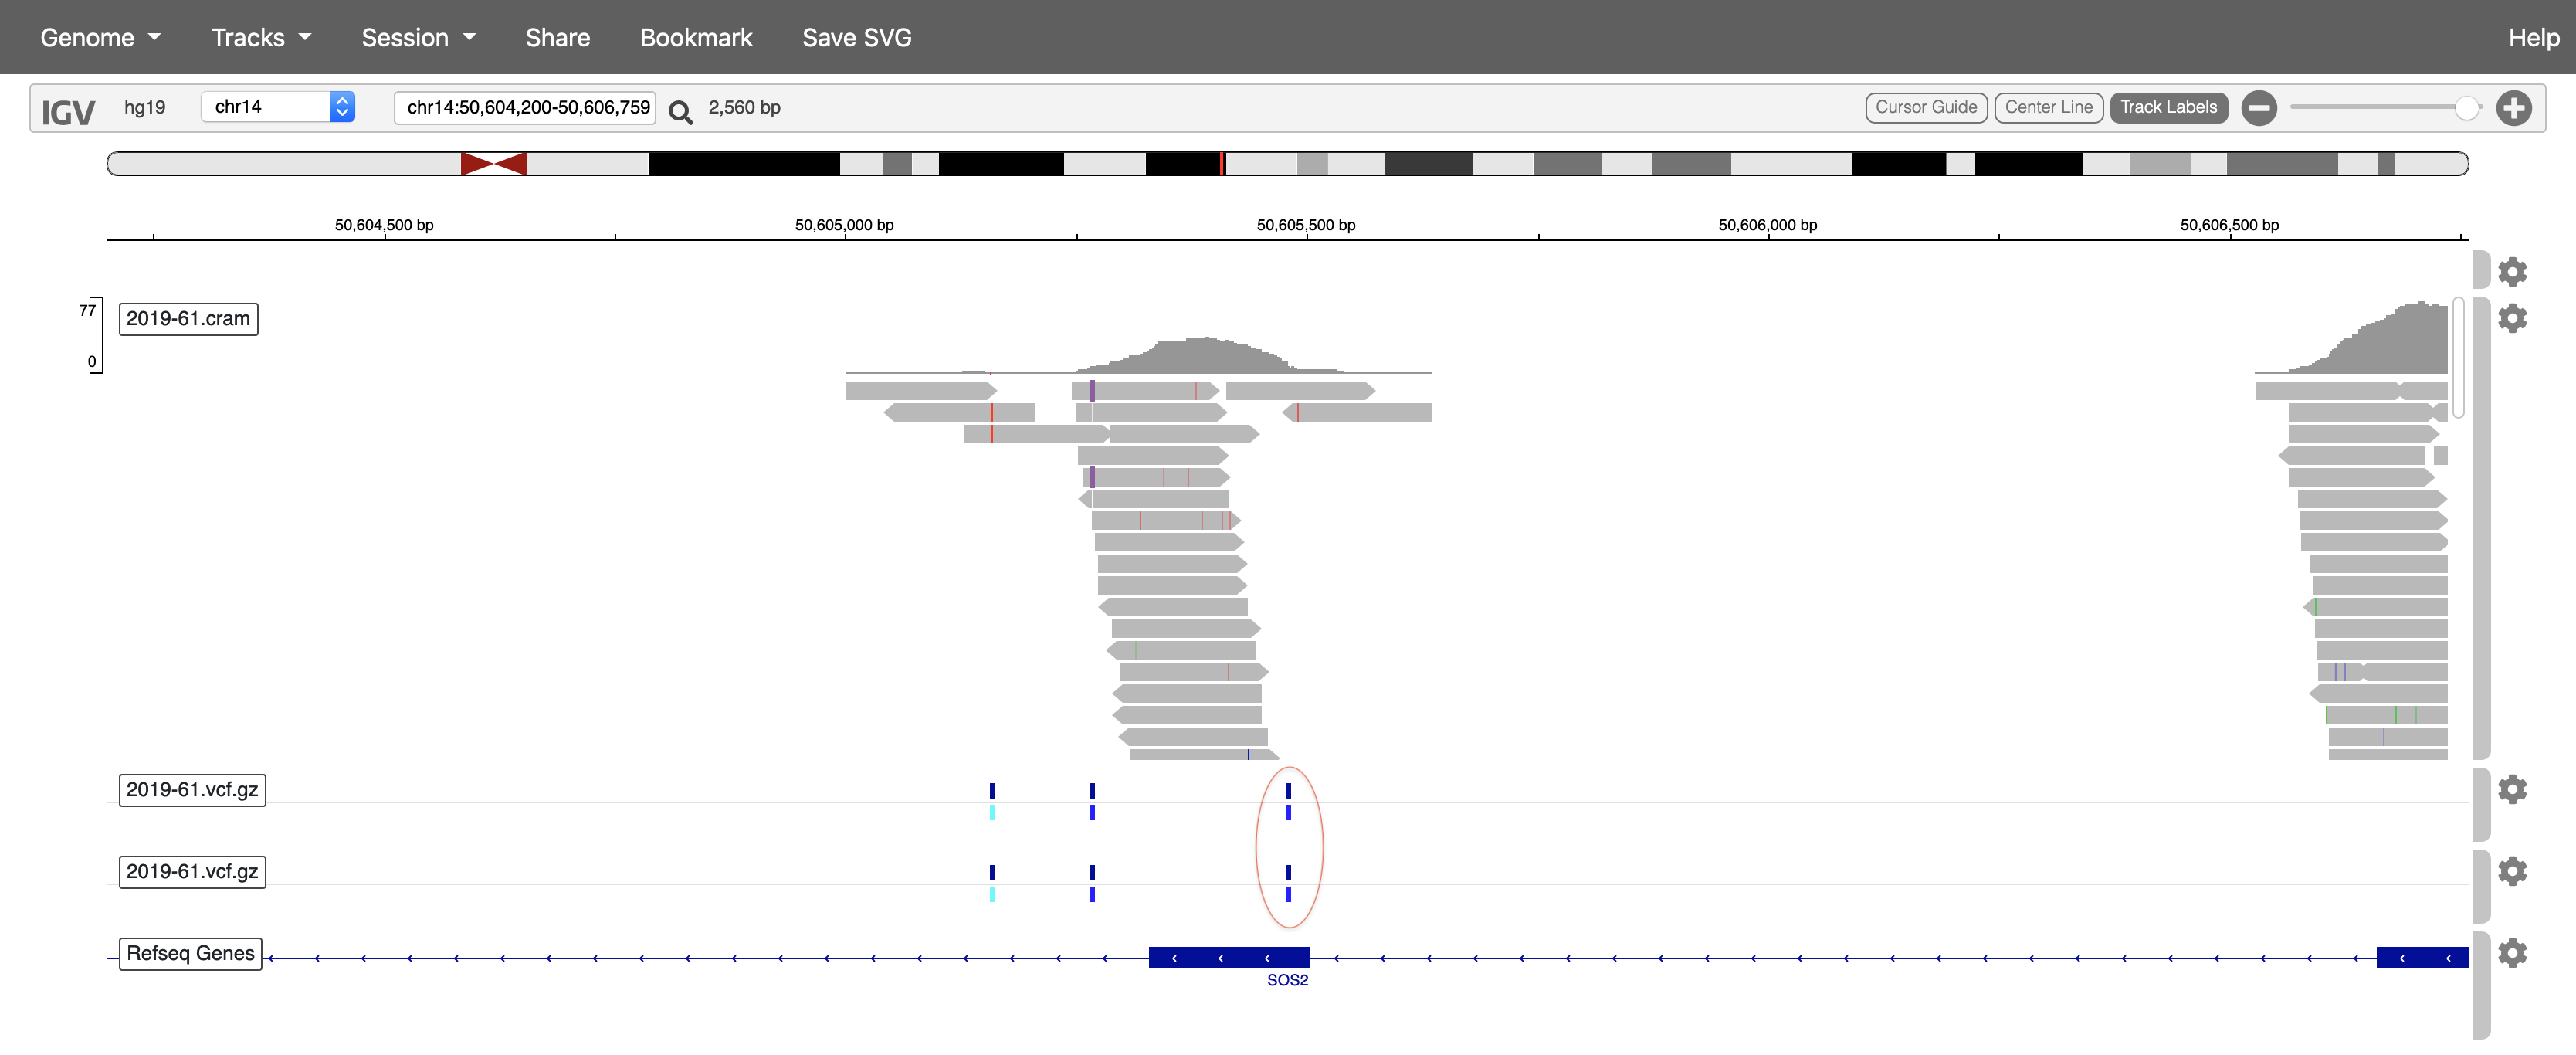Click the search magnifier icon
This screenshot has height=1055, width=2576.
click(681, 108)
